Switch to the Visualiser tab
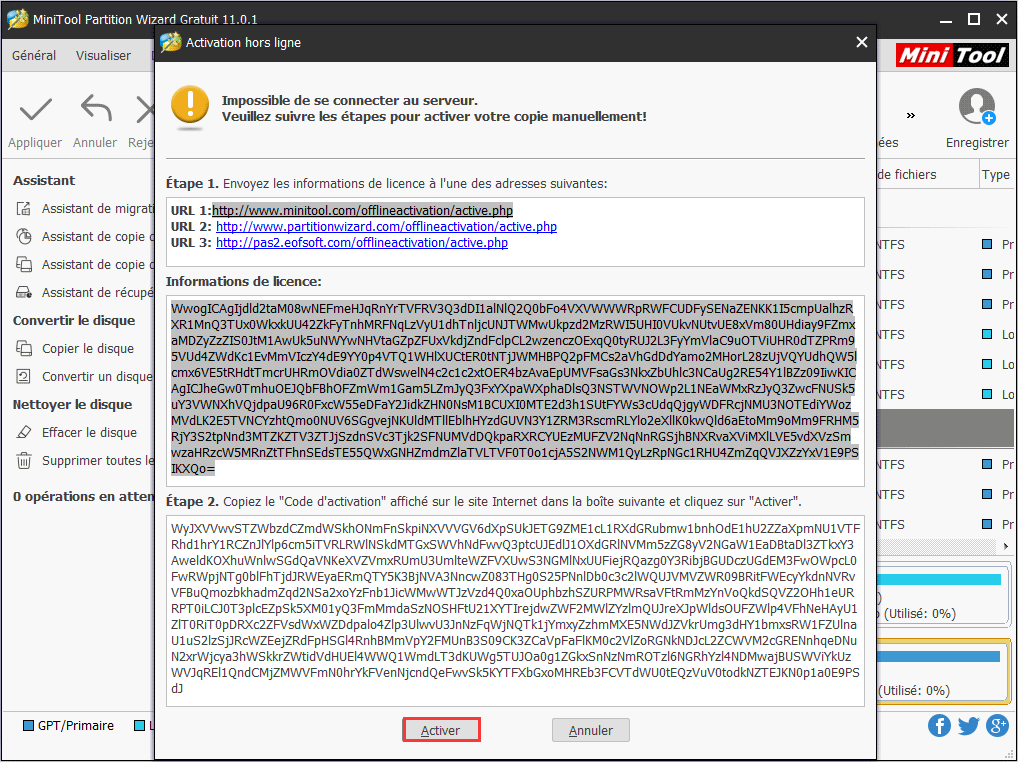Image resolution: width=1018 pixels, height=762 pixels. (102, 55)
